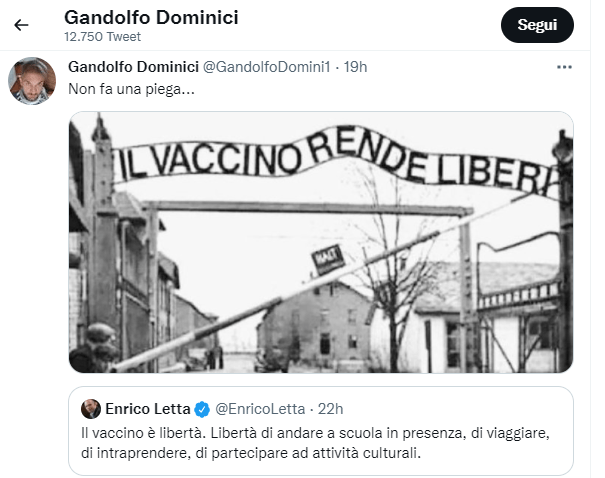Click the HALT sign in the photo
The height and width of the screenshot is (478, 605).
coord(328,259)
